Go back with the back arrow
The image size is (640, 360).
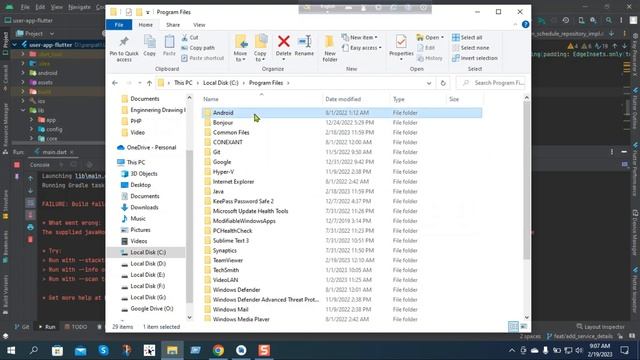115,83
